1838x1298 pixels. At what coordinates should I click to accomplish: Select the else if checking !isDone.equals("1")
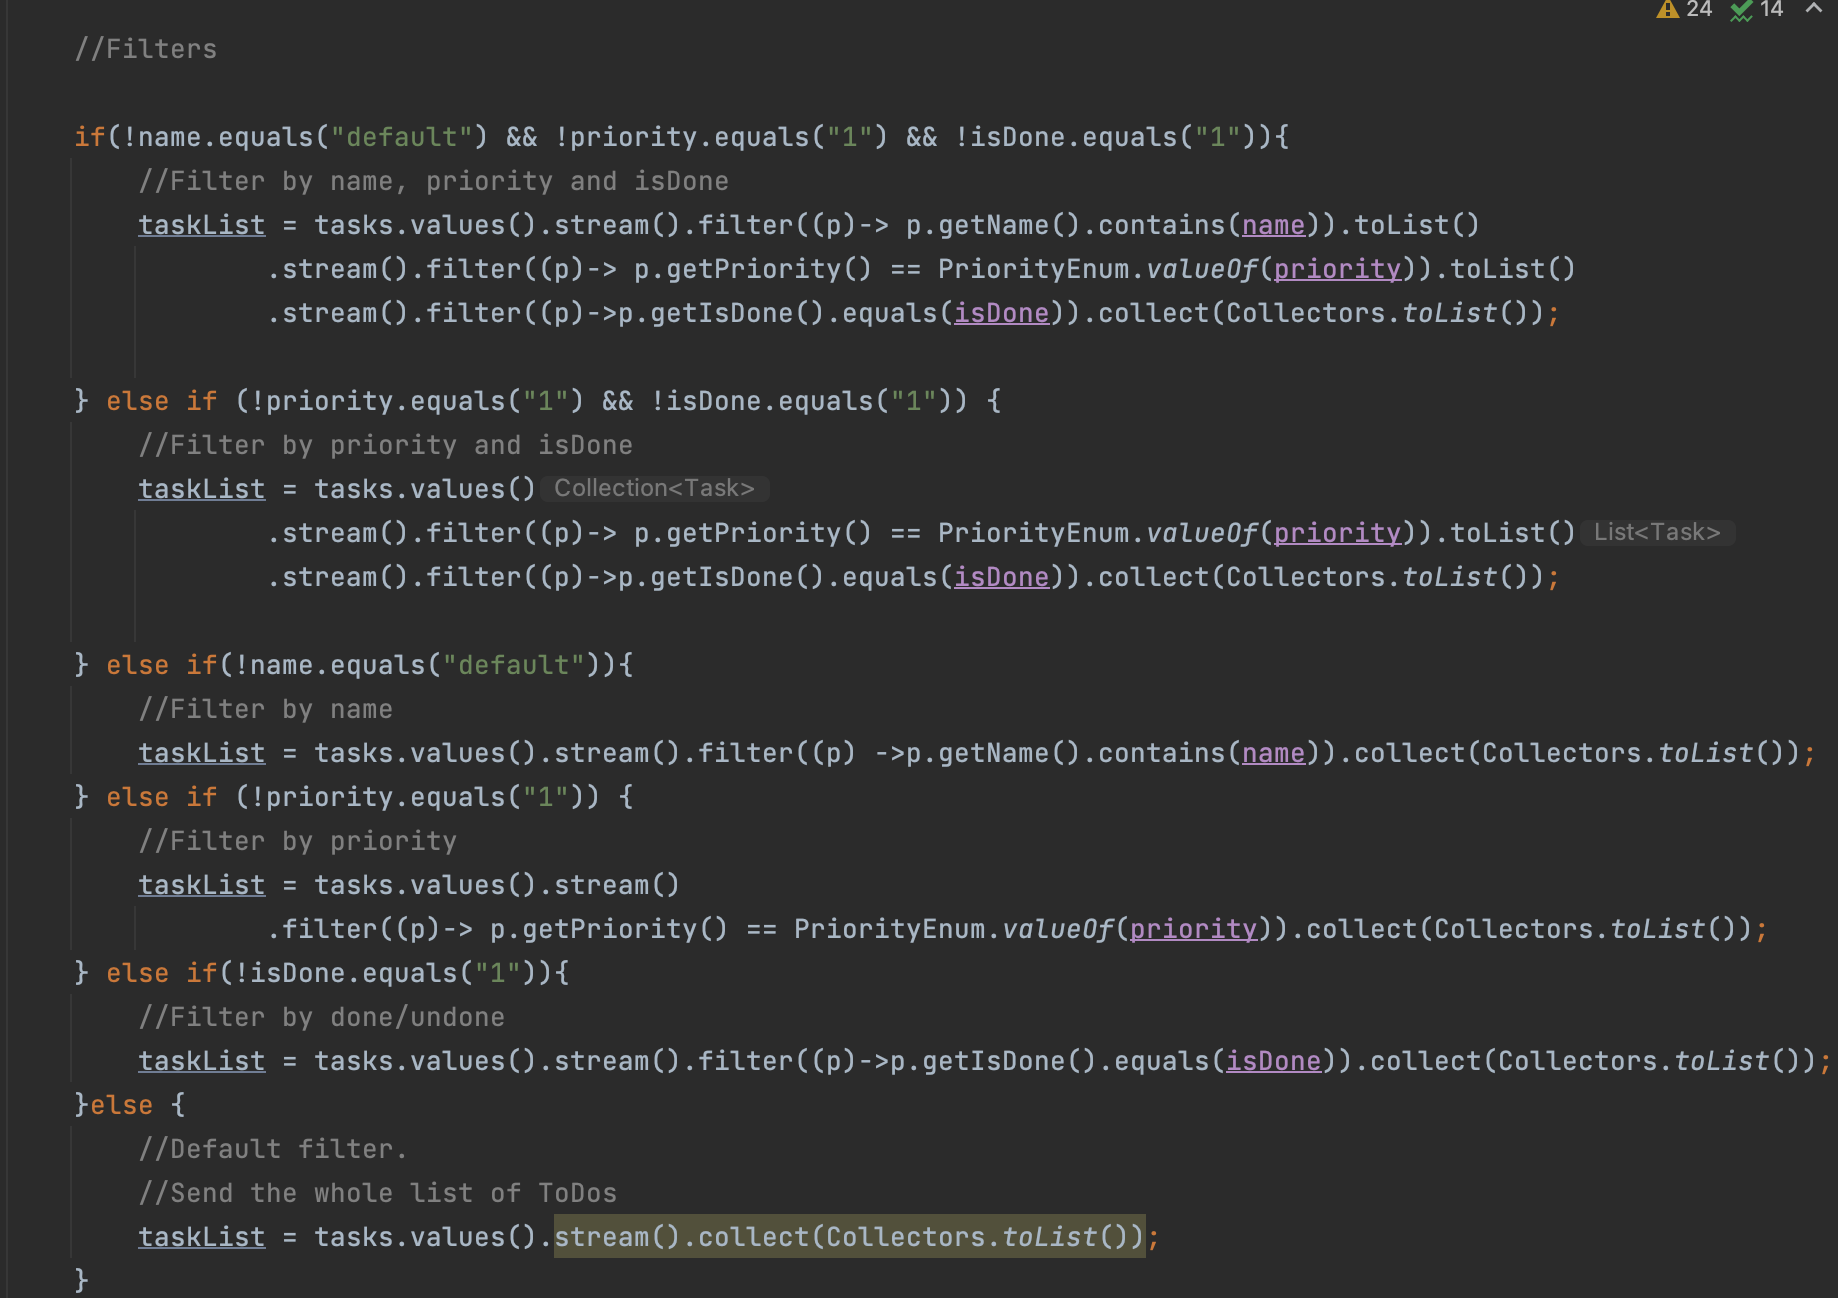[x=320, y=972]
